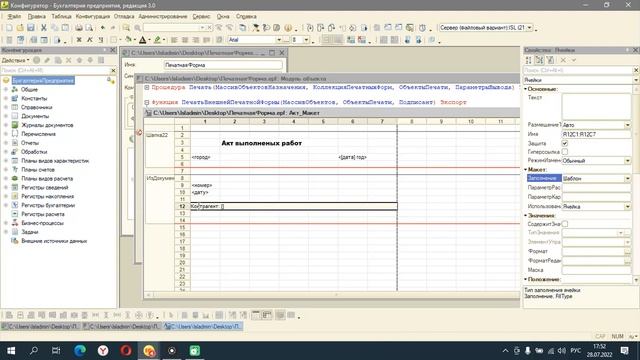Expand the Справочники tree node
Image resolution: width=640 pixels, height=360 pixels.
click(6, 107)
